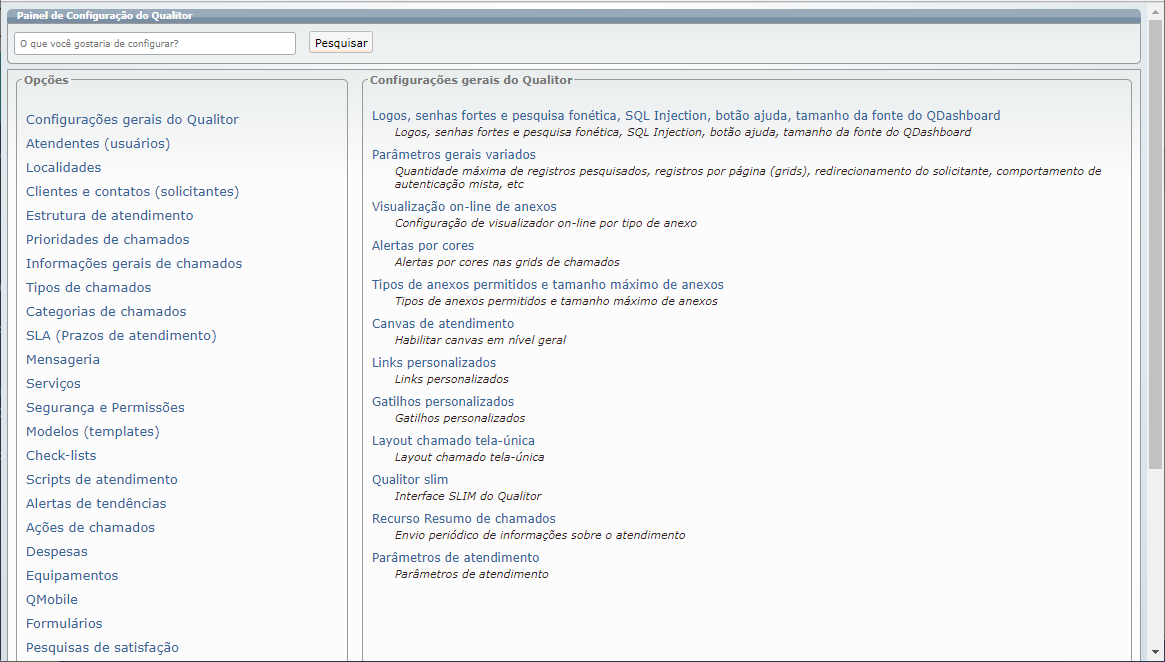Open Gatilhos personalizados heading link
The height and width of the screenshot is (662, 1165).
tap(443, 402)
